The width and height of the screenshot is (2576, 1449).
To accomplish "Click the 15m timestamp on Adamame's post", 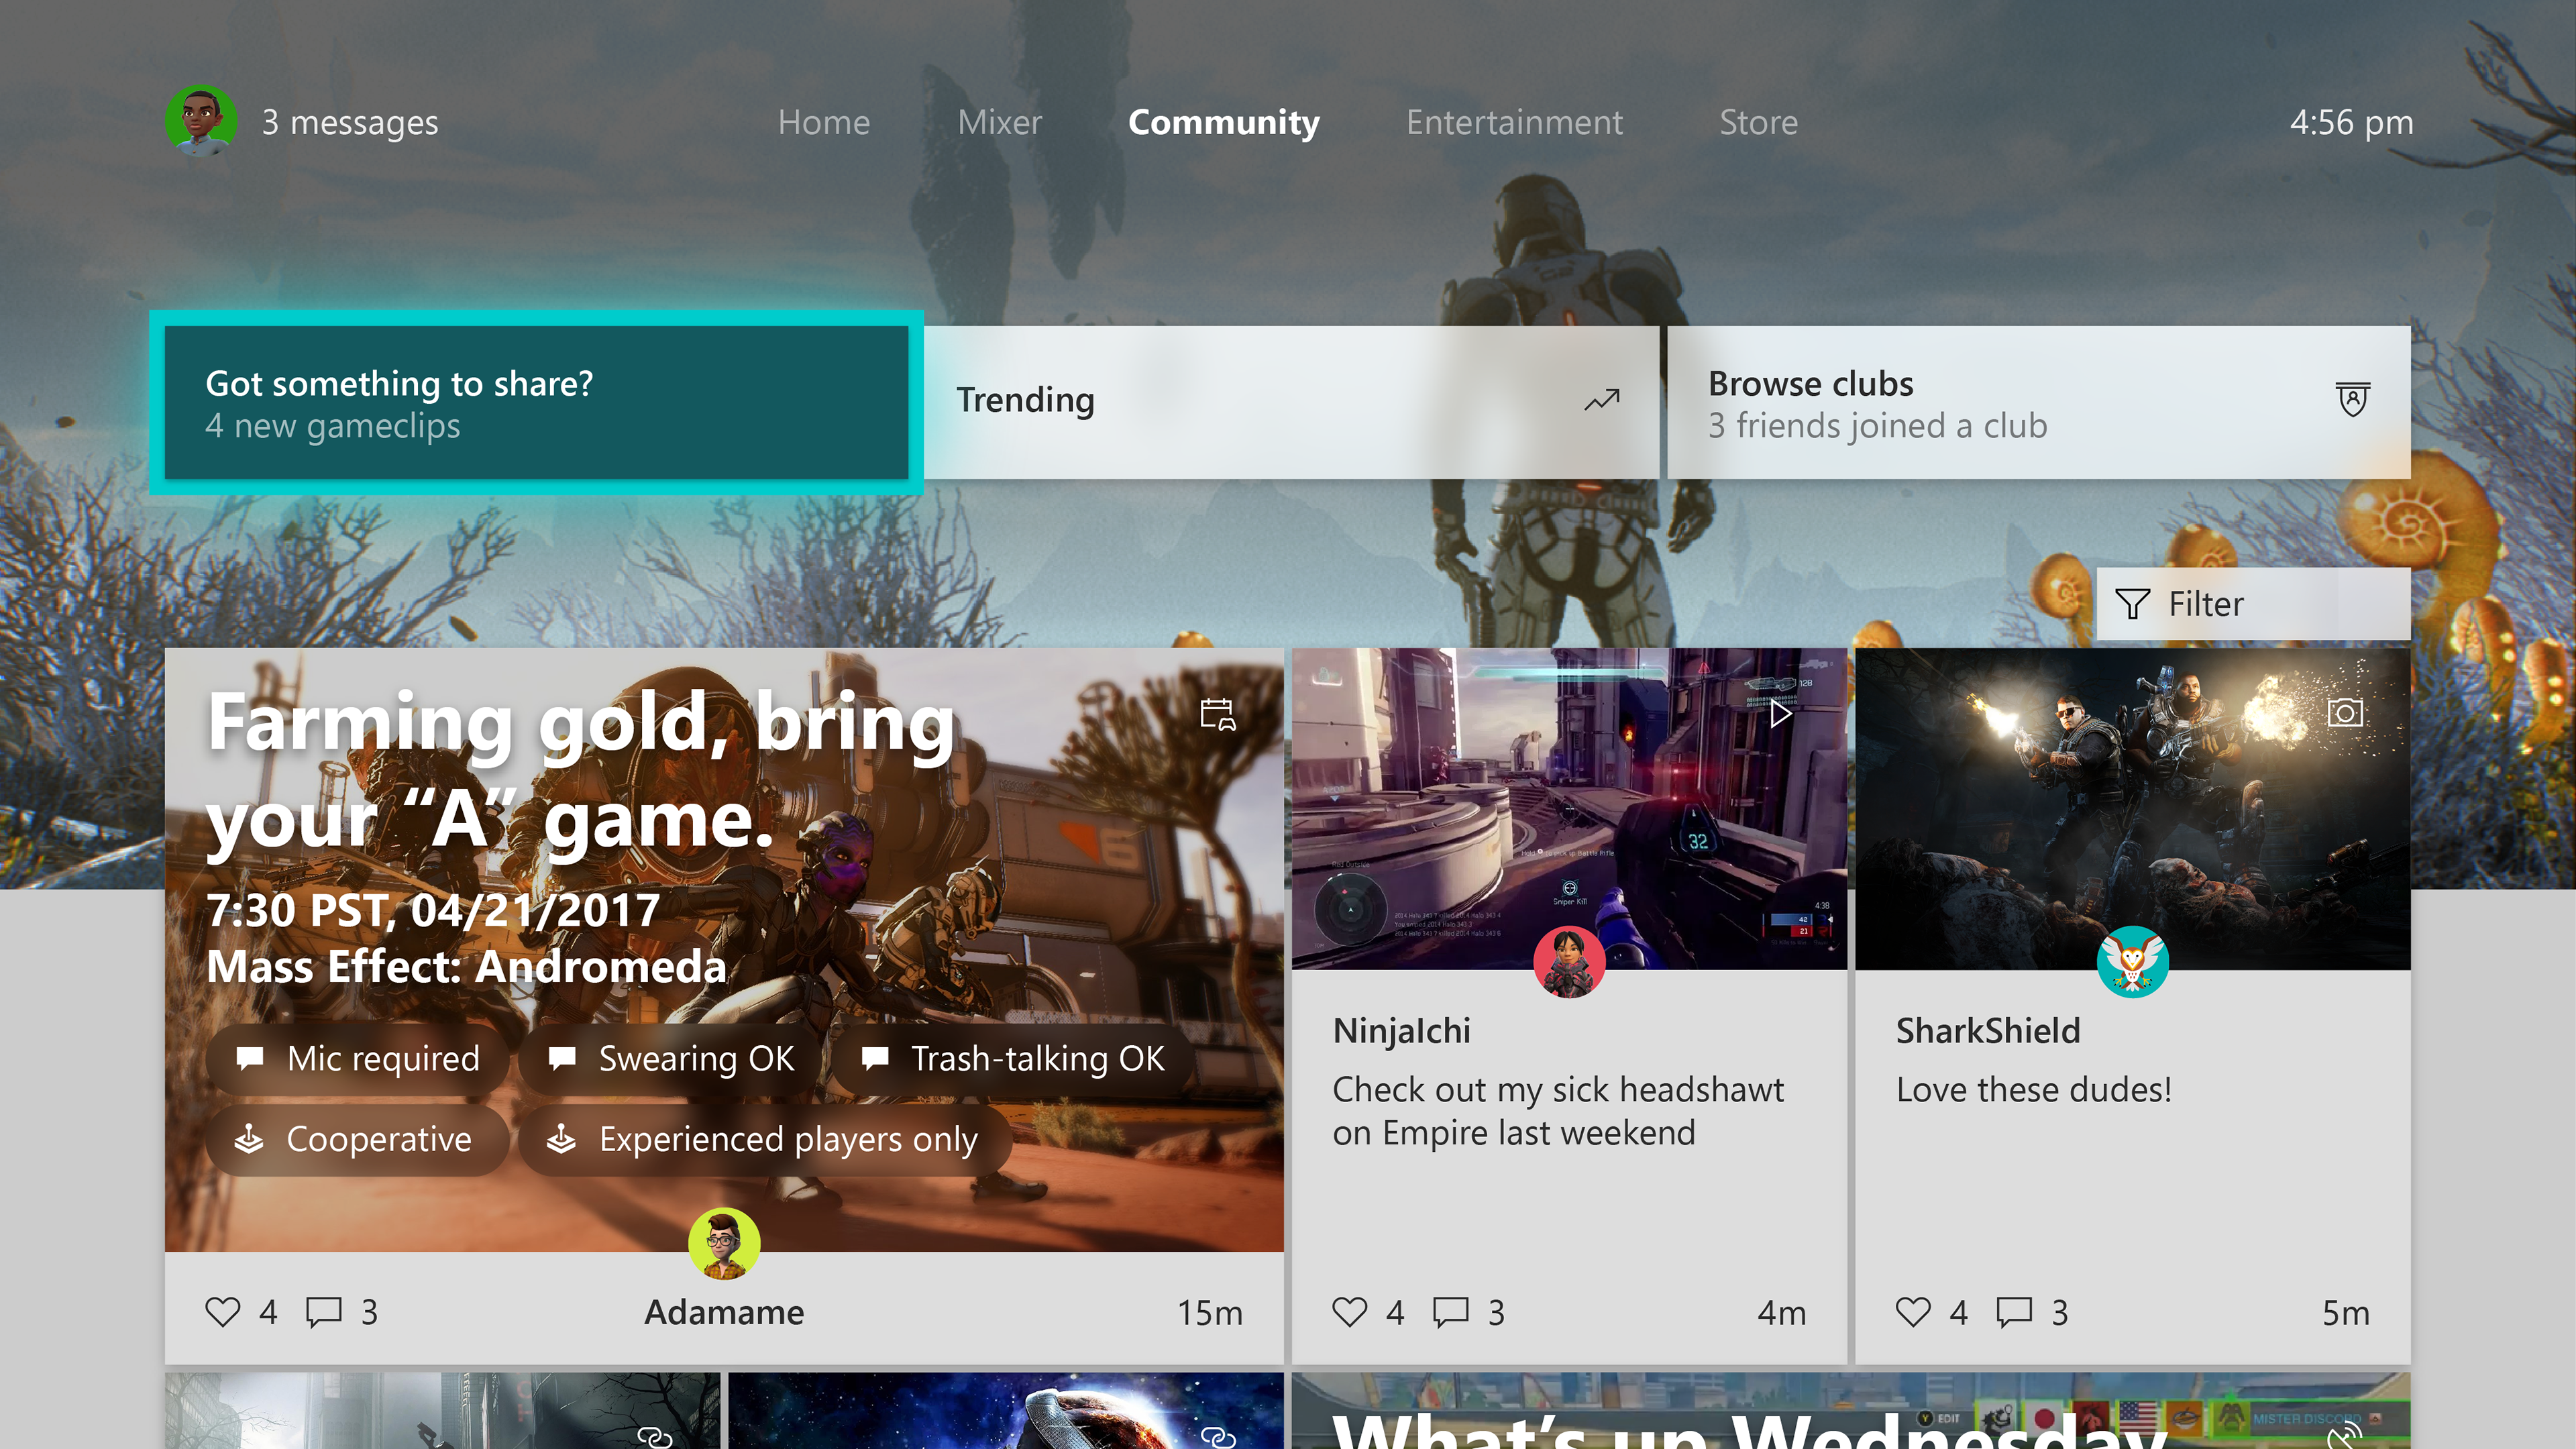I will [x=1209, y=1312].
